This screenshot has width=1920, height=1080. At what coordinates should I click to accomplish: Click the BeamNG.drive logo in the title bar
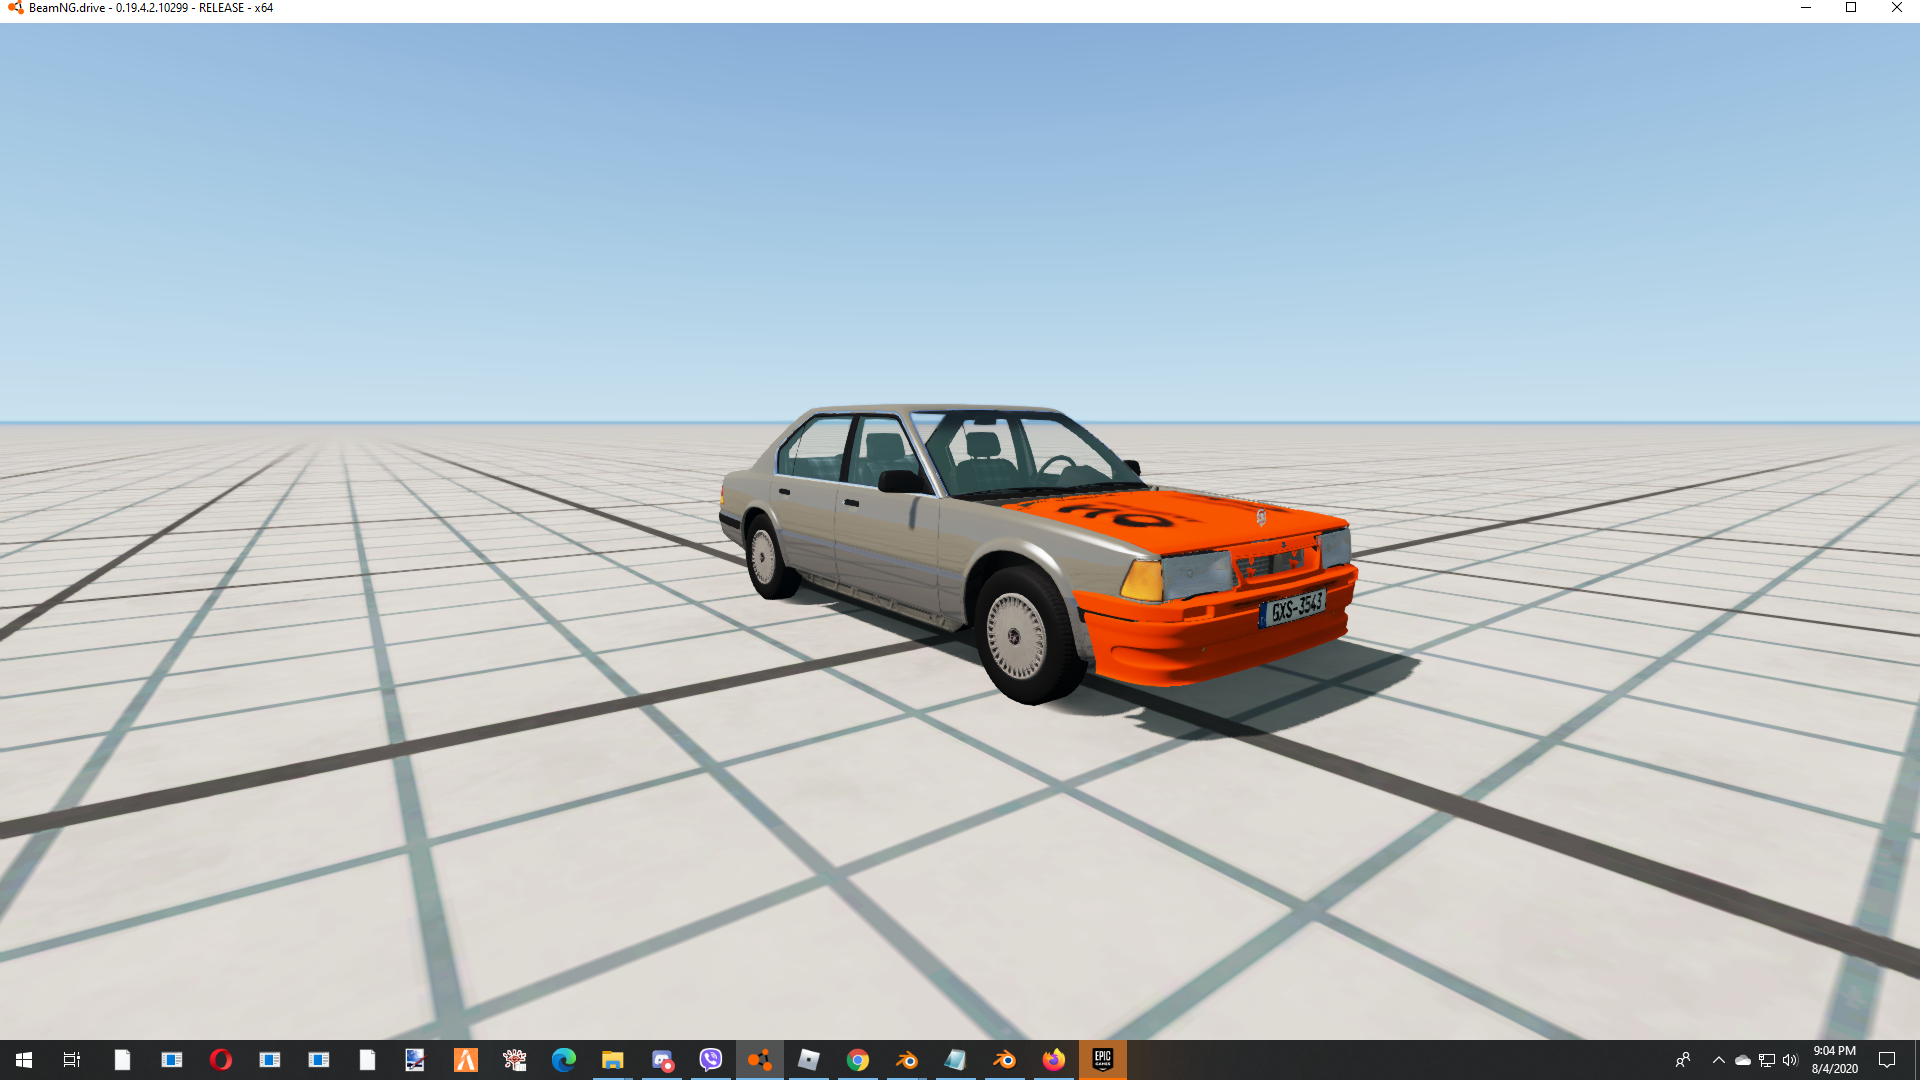[x=15, y=8]
